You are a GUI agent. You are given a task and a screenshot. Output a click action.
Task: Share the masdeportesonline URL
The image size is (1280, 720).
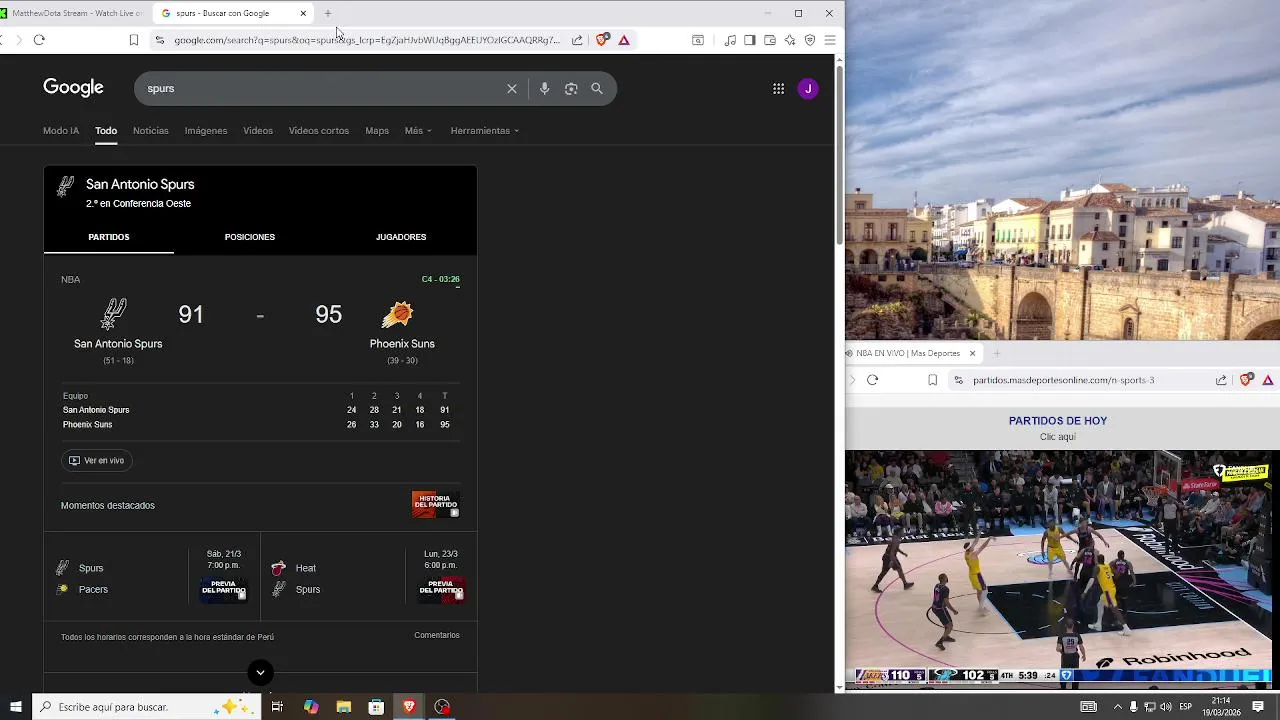click(x=1221, y=380)
